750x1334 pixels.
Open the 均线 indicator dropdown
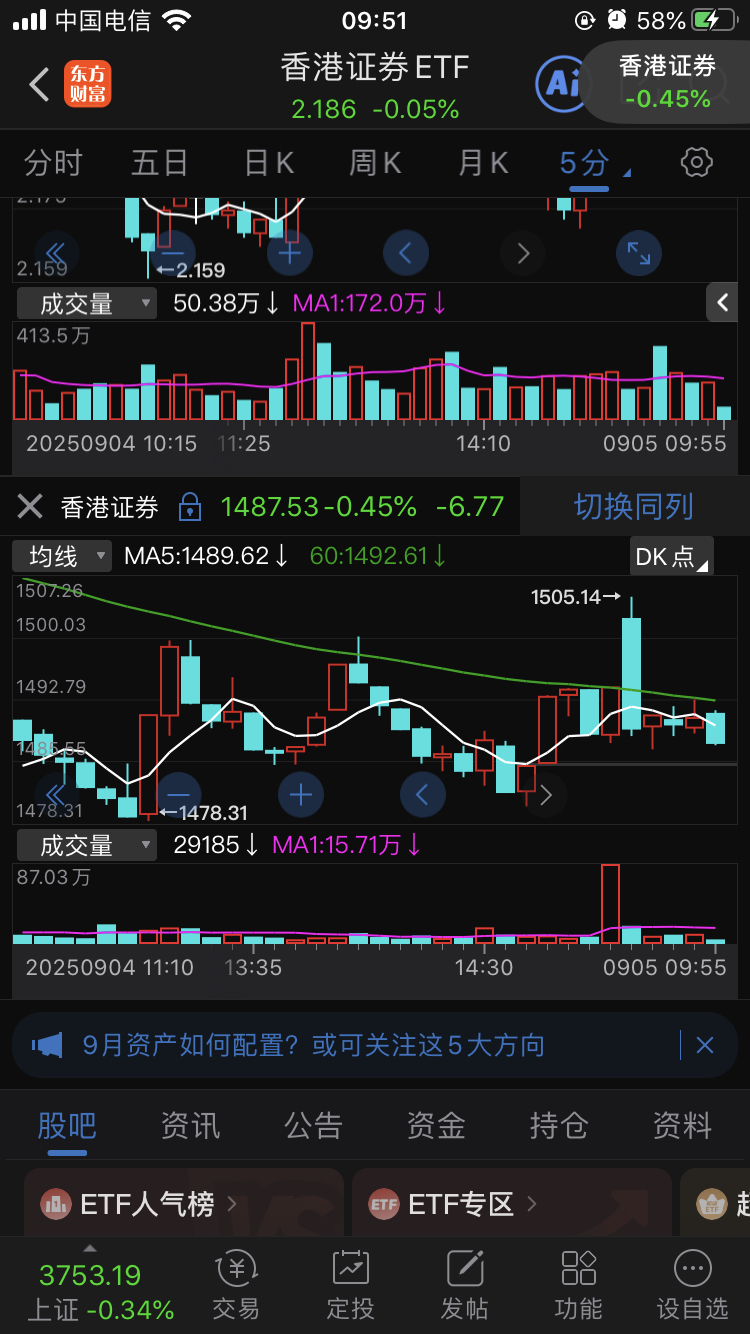(x=63, y=556)
